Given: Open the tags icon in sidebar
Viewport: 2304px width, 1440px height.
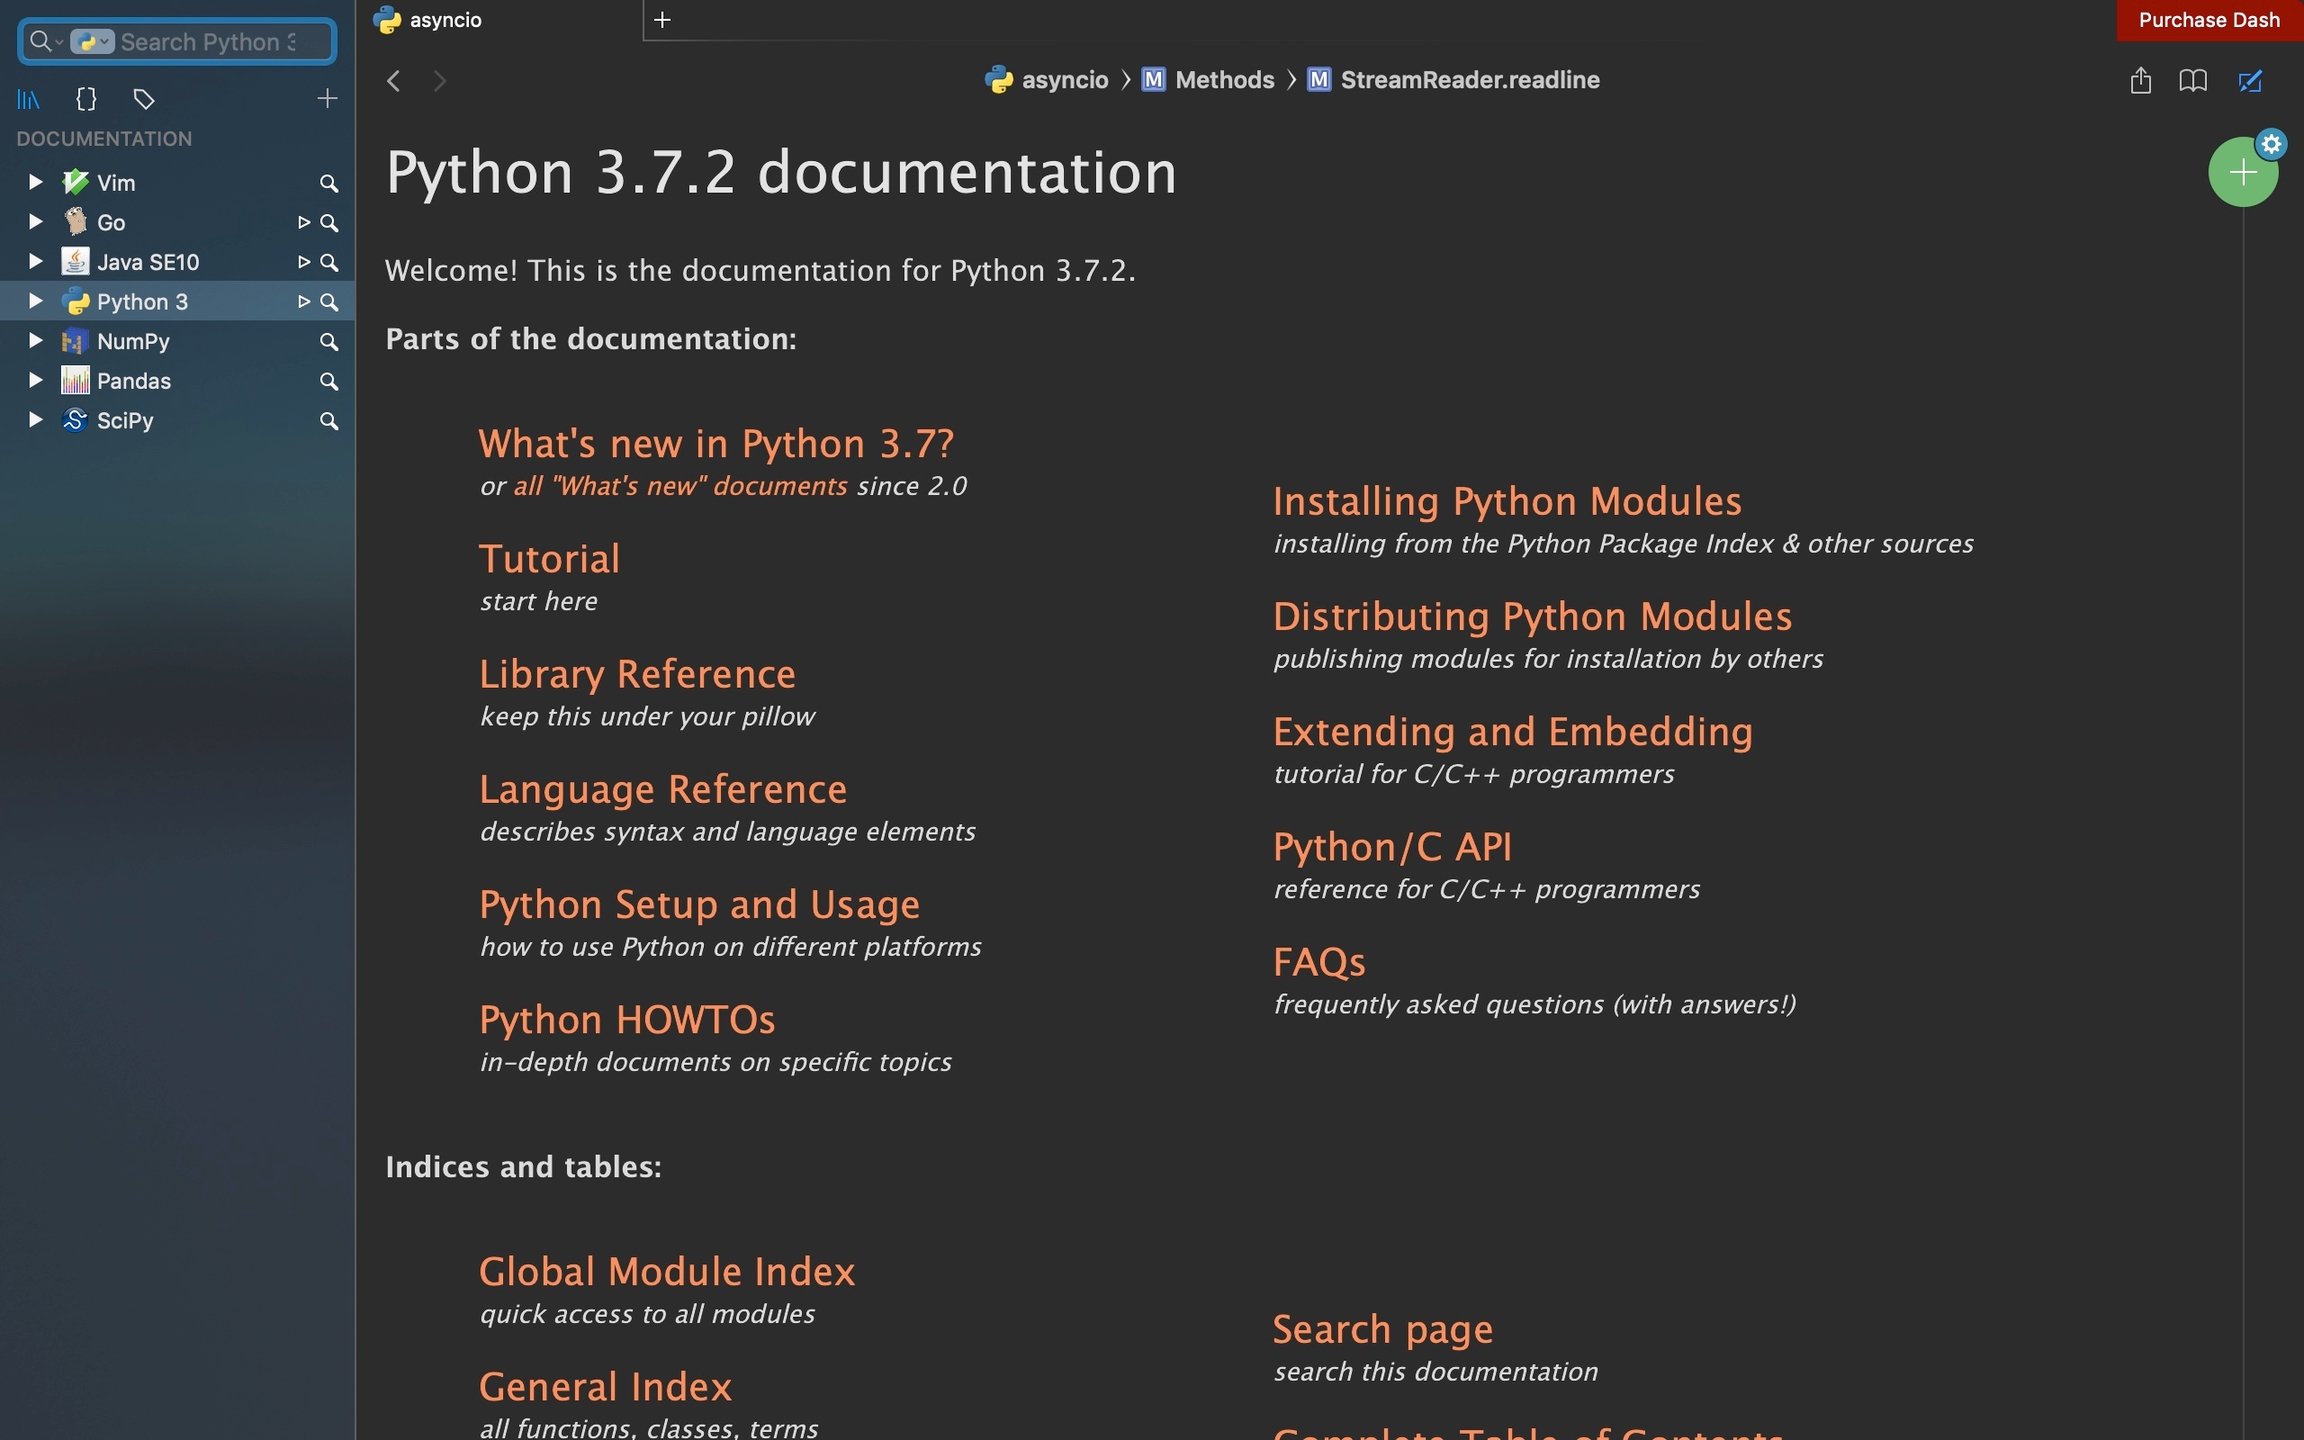Looking at the screenshot, I should click(x=144, y=99).
